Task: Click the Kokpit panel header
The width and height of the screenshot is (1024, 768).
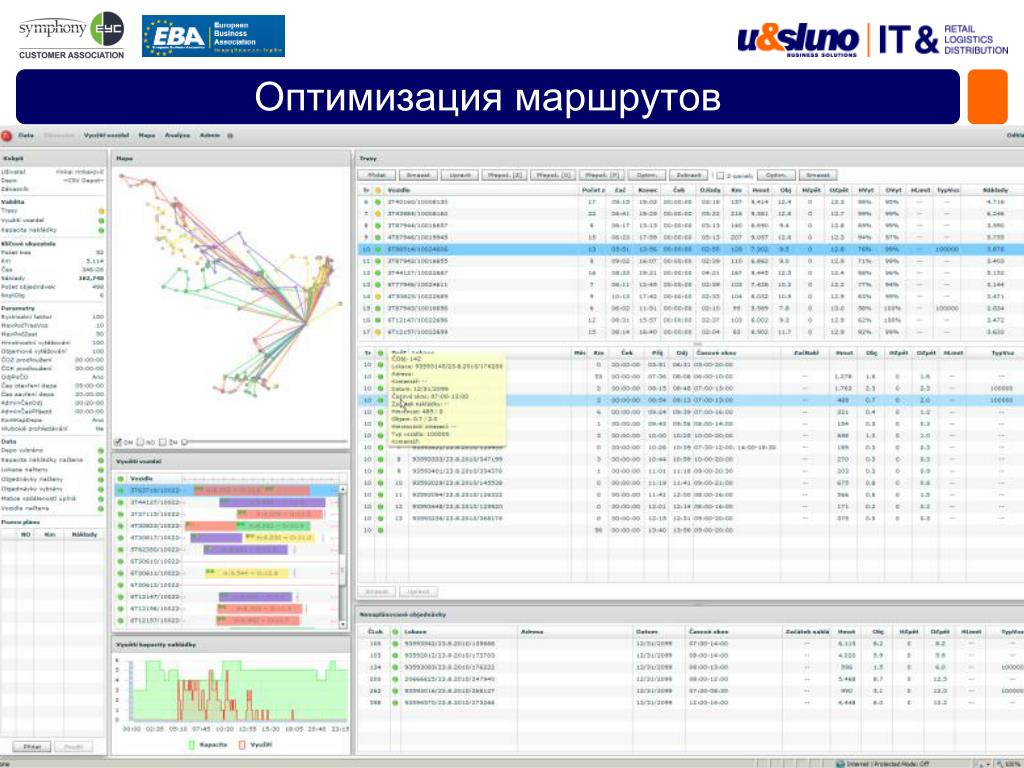Action: click(54, 158)
